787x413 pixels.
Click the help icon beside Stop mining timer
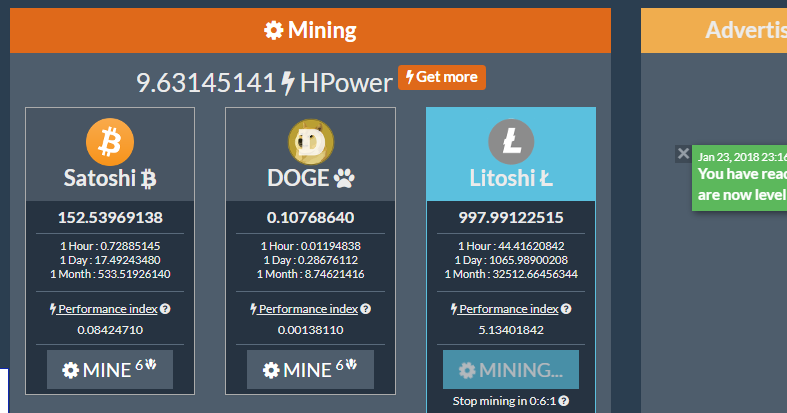[564, 401]
